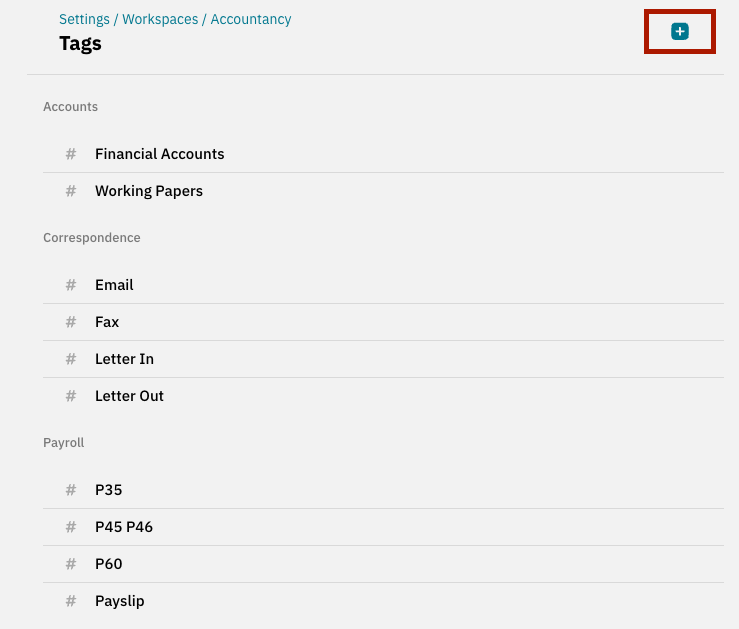Screen dimensions: 739x629
Task: Click hash icon next to Fax
Action: click(71, 322)
